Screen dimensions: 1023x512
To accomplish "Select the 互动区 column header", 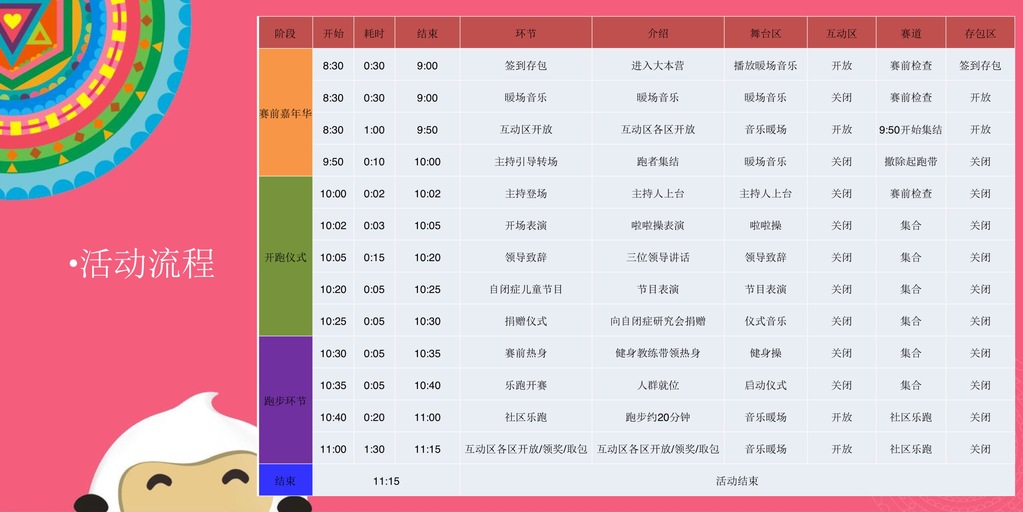I will pos(842,33).
